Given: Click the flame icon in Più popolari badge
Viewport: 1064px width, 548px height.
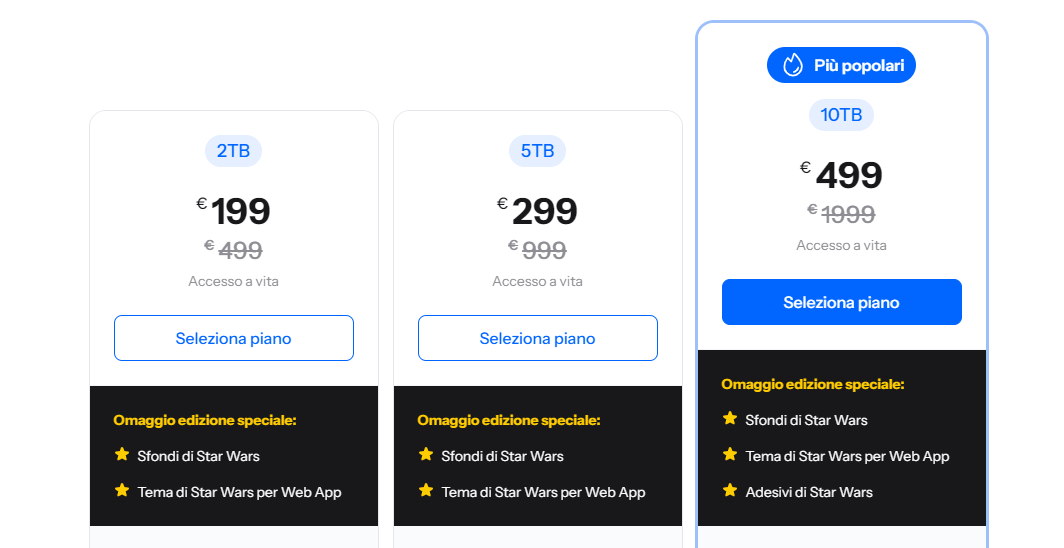Looking at the screenshot, I should [x=793, y=65].
